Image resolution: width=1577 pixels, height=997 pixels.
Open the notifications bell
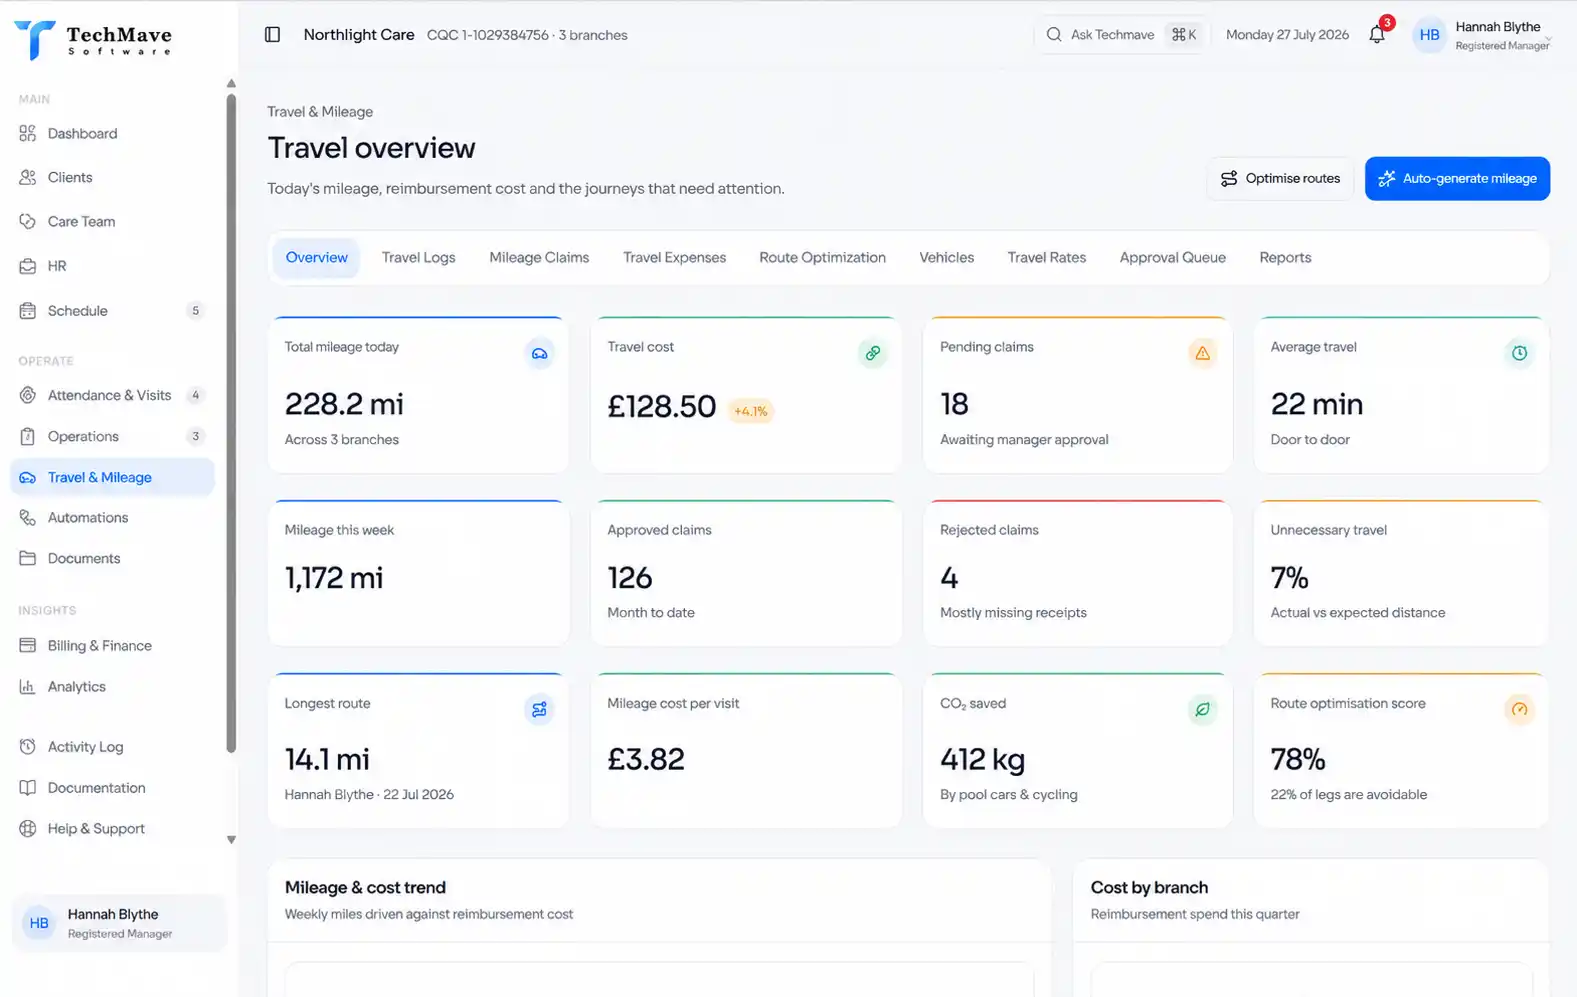pos(1377,35)
